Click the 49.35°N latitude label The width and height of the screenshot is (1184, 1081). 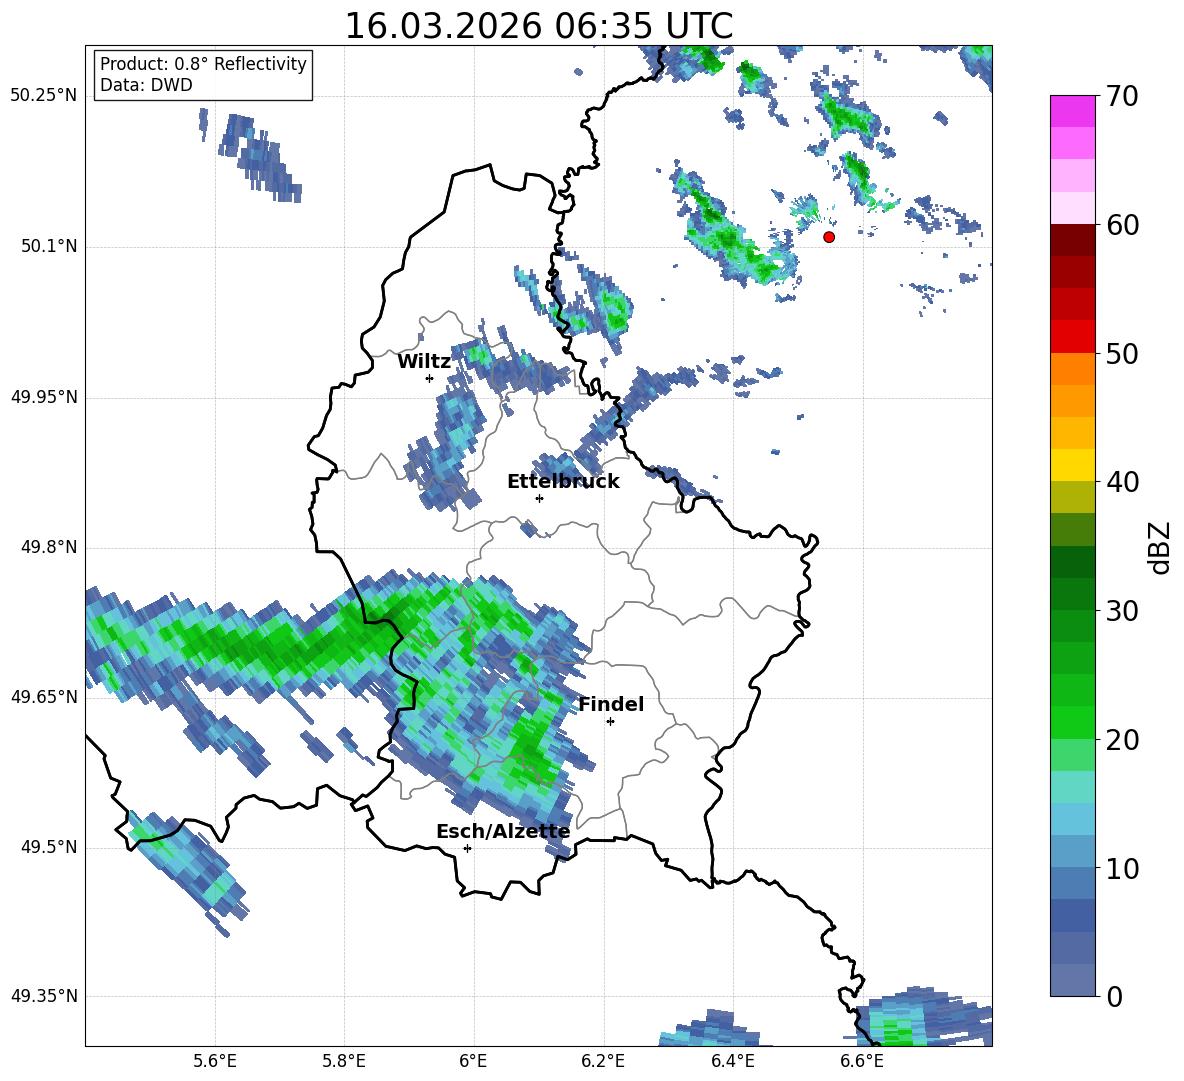pyautogui.click(x=43, y=996)
